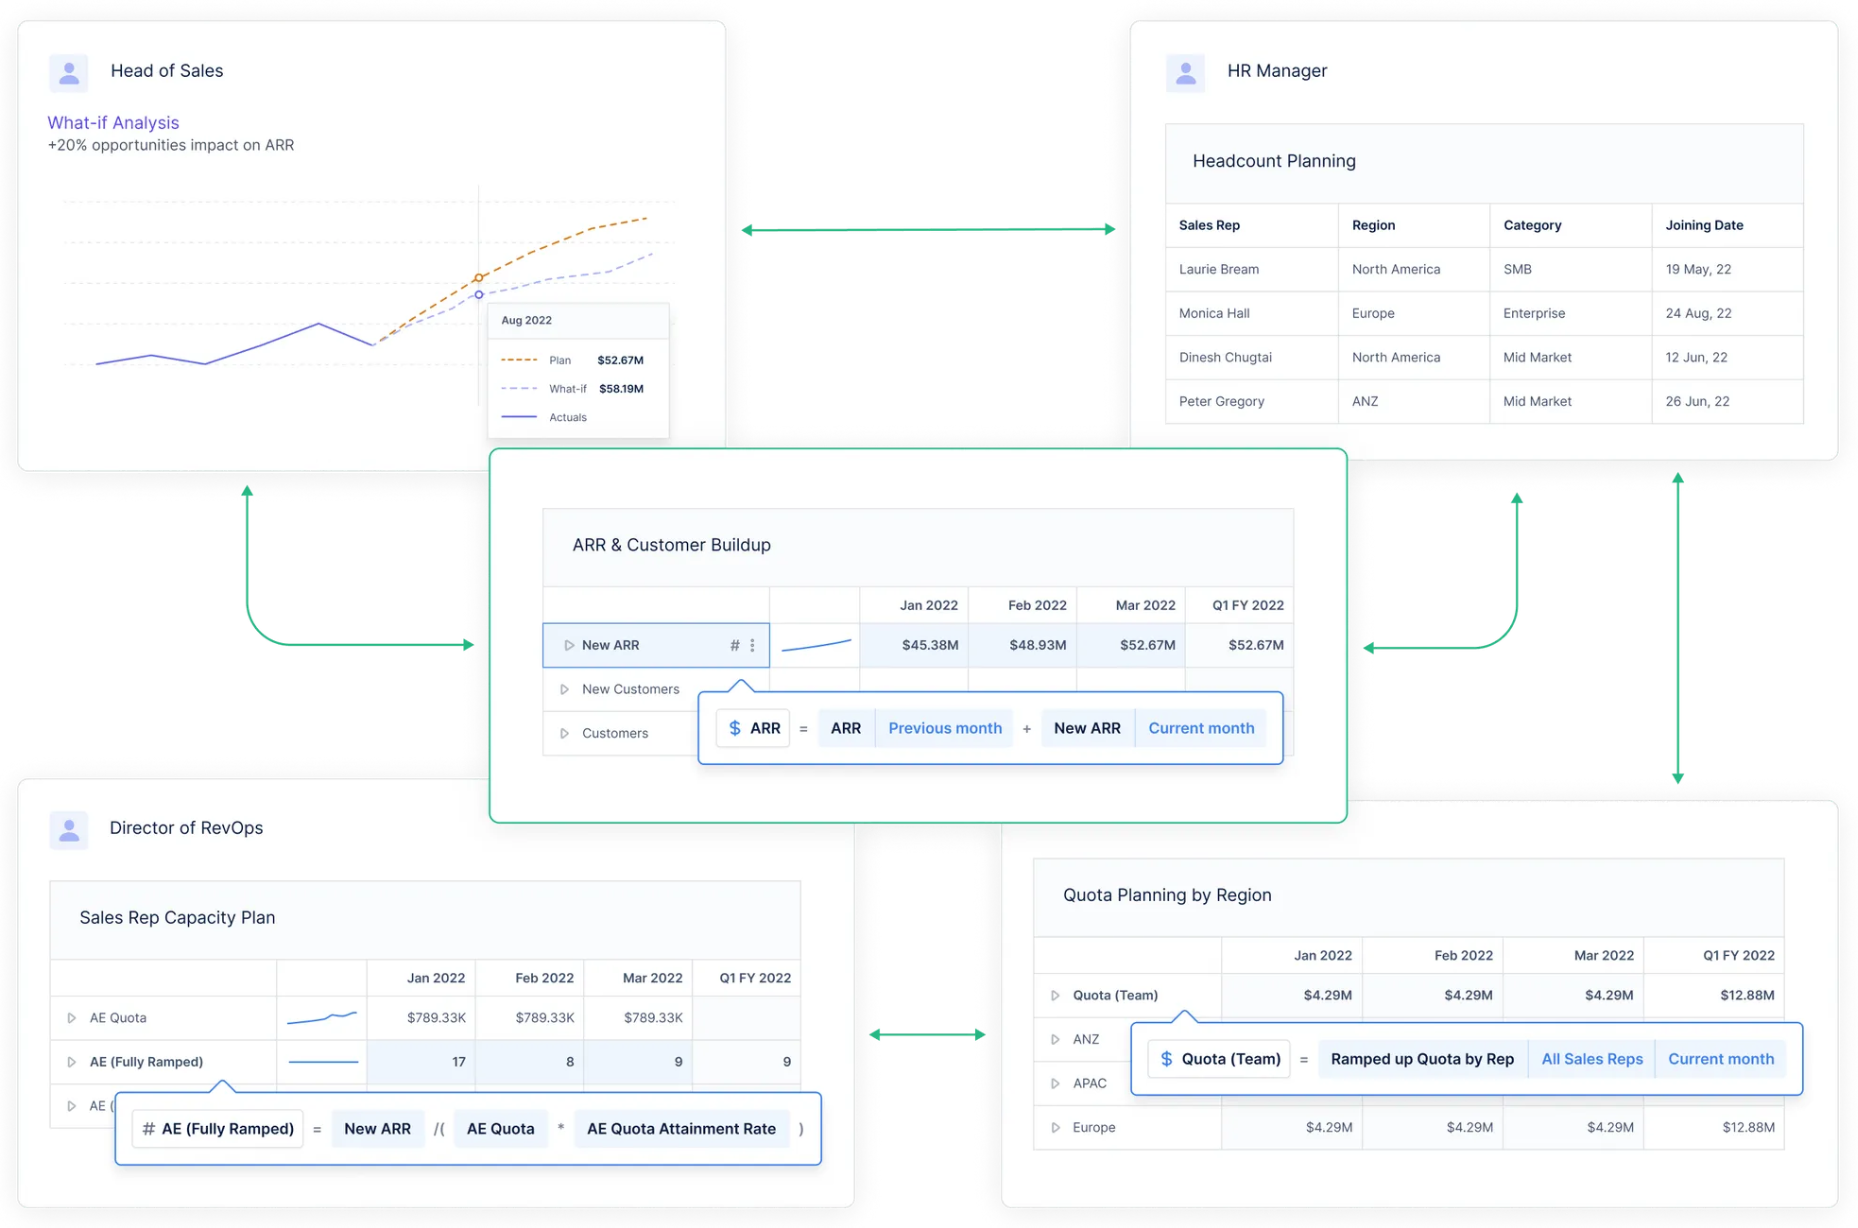Click Current month in the Quota formula
The image size is (1858, 1228).
pos(1720,1058)
